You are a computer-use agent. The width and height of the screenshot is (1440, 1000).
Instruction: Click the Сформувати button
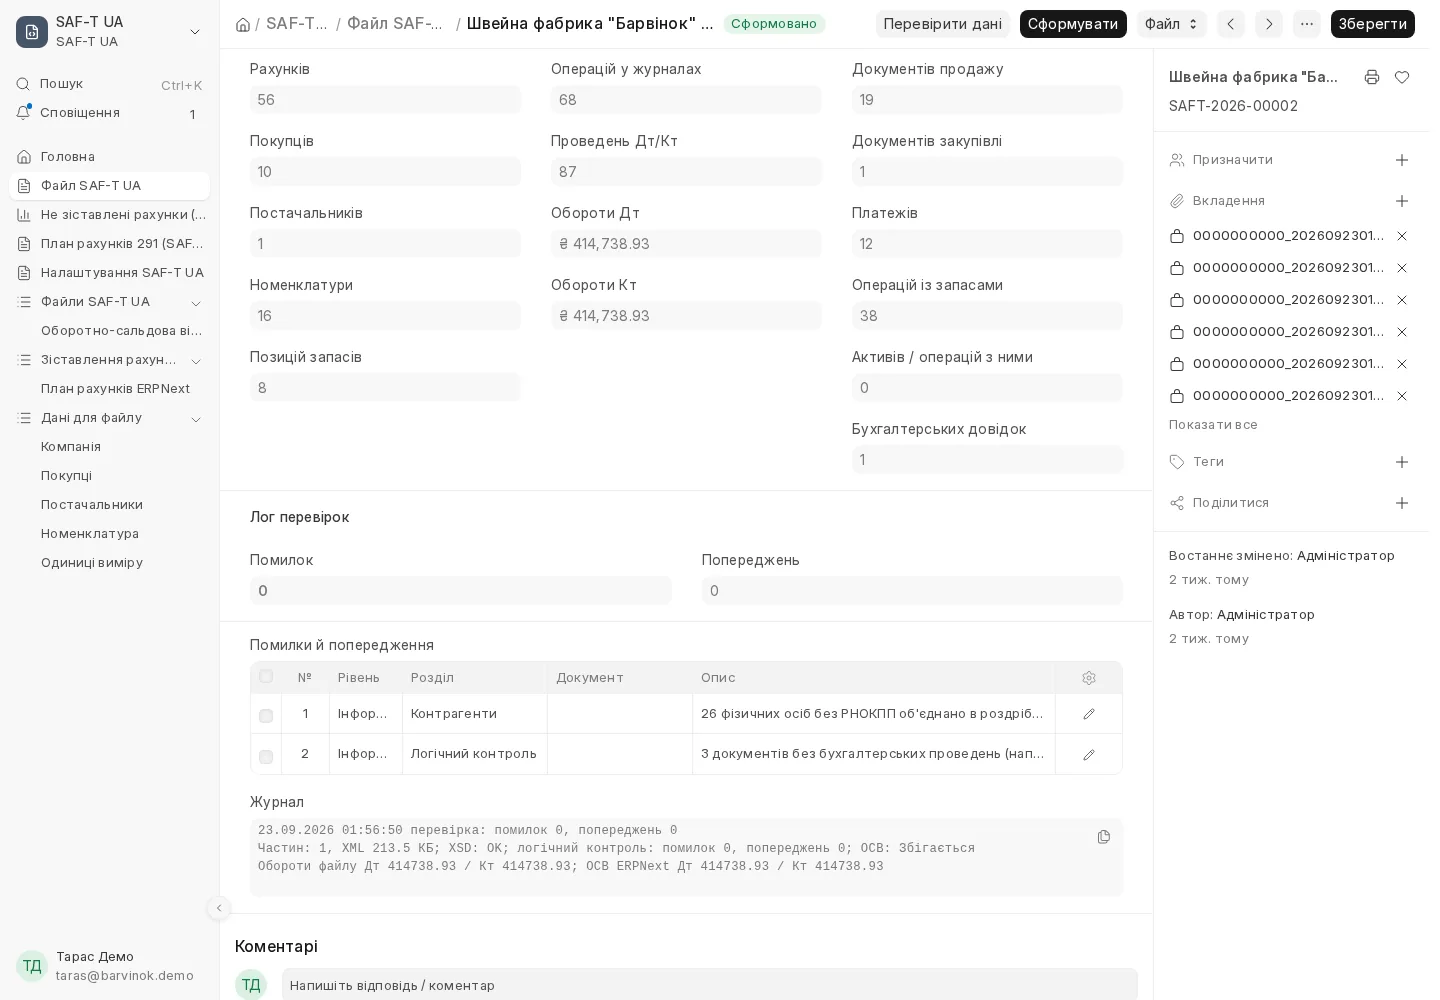pos(1073,24)
